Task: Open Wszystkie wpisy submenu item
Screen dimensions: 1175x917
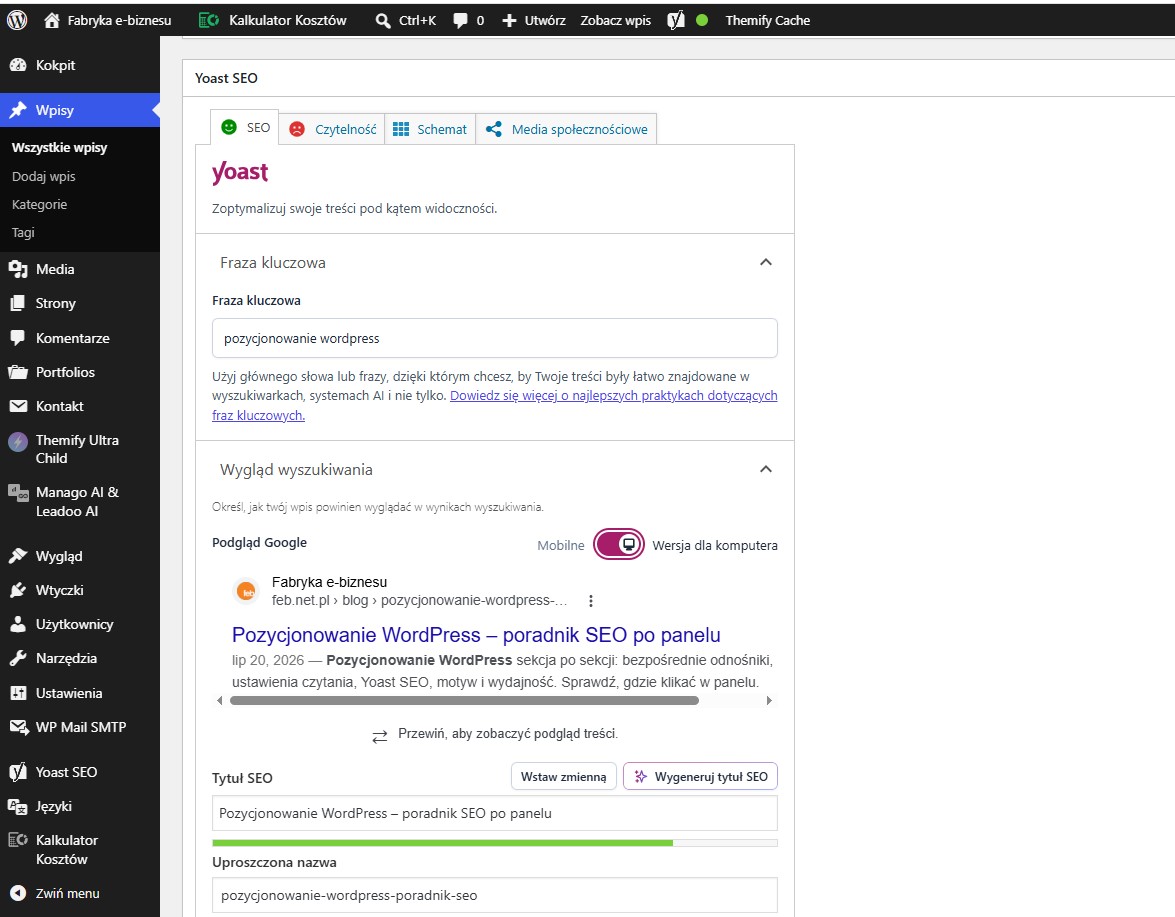Action: coord(60,148)
